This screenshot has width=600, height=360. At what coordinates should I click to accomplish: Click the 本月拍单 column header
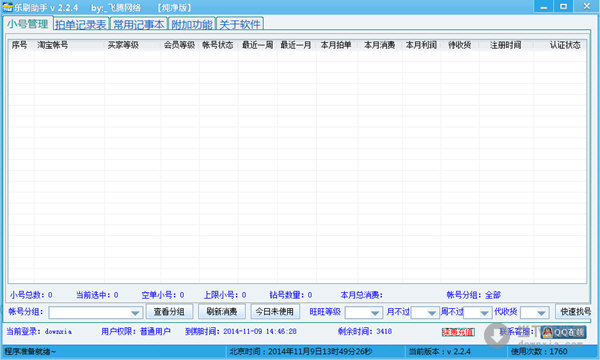click(336, 45)
